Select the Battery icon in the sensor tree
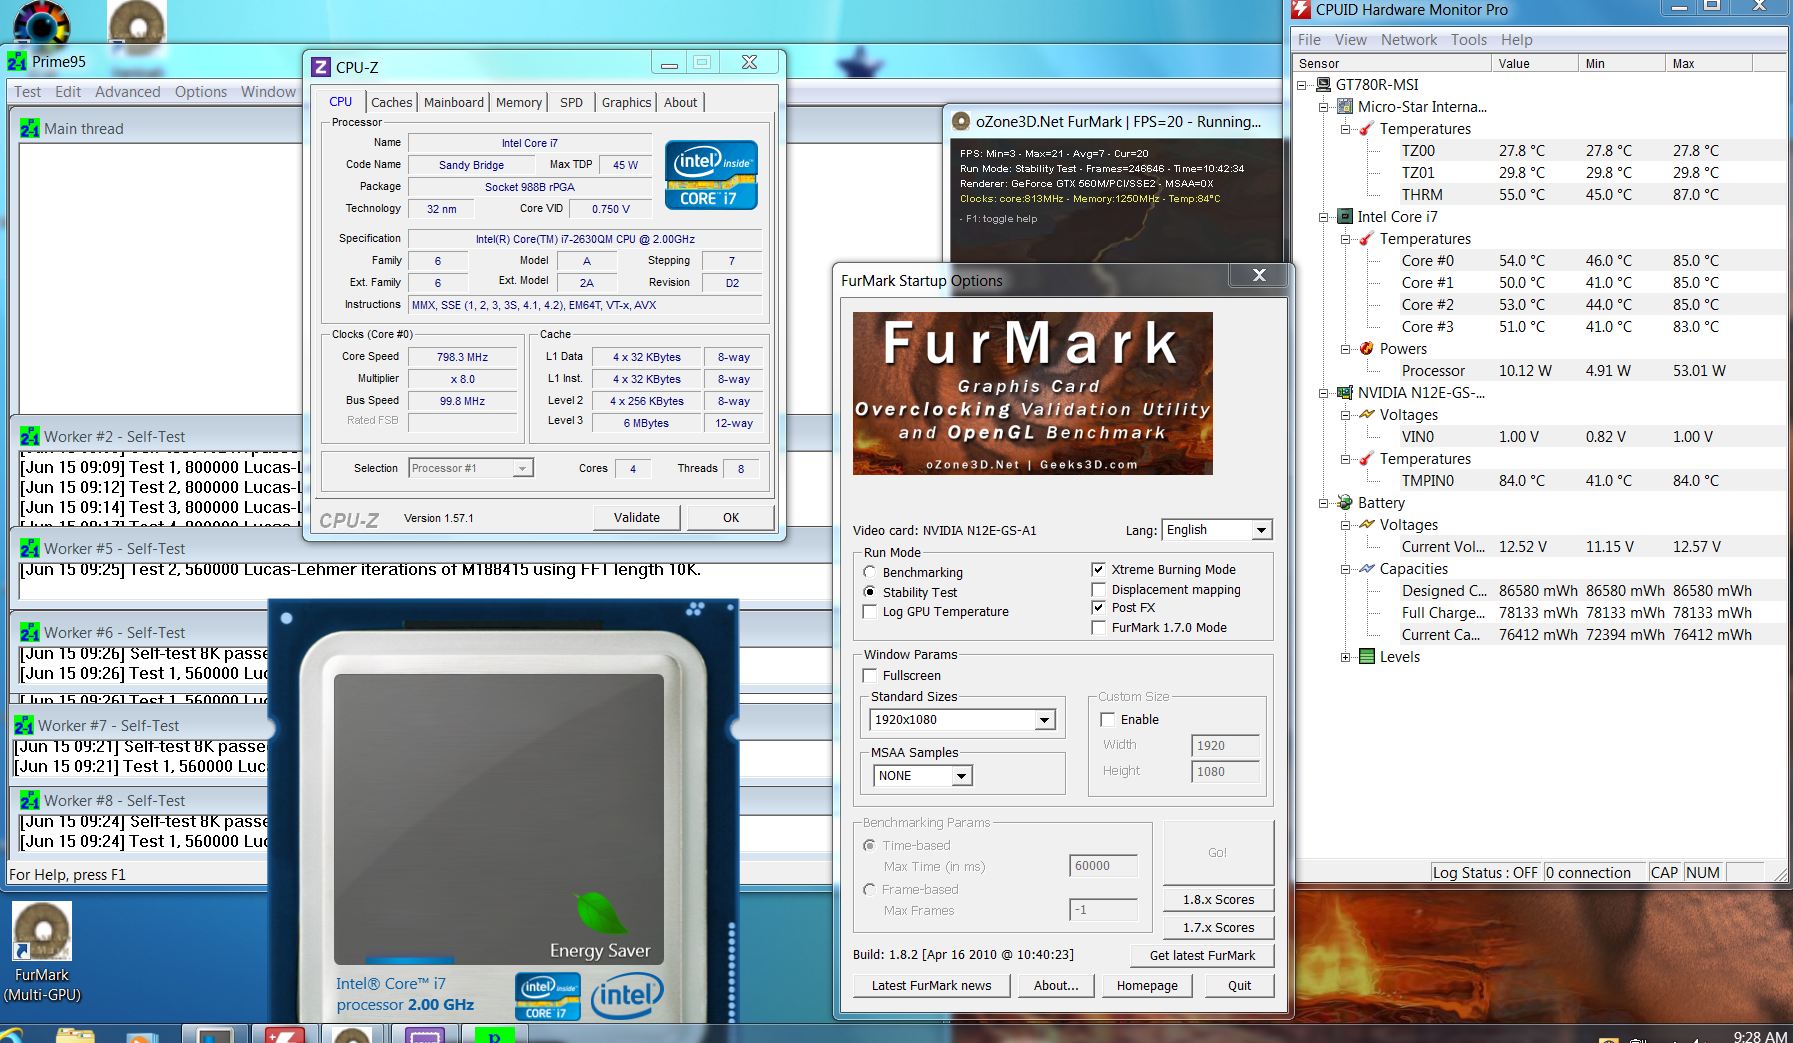Viewport: 1793px width, 1043px height. coord(1345,503)
